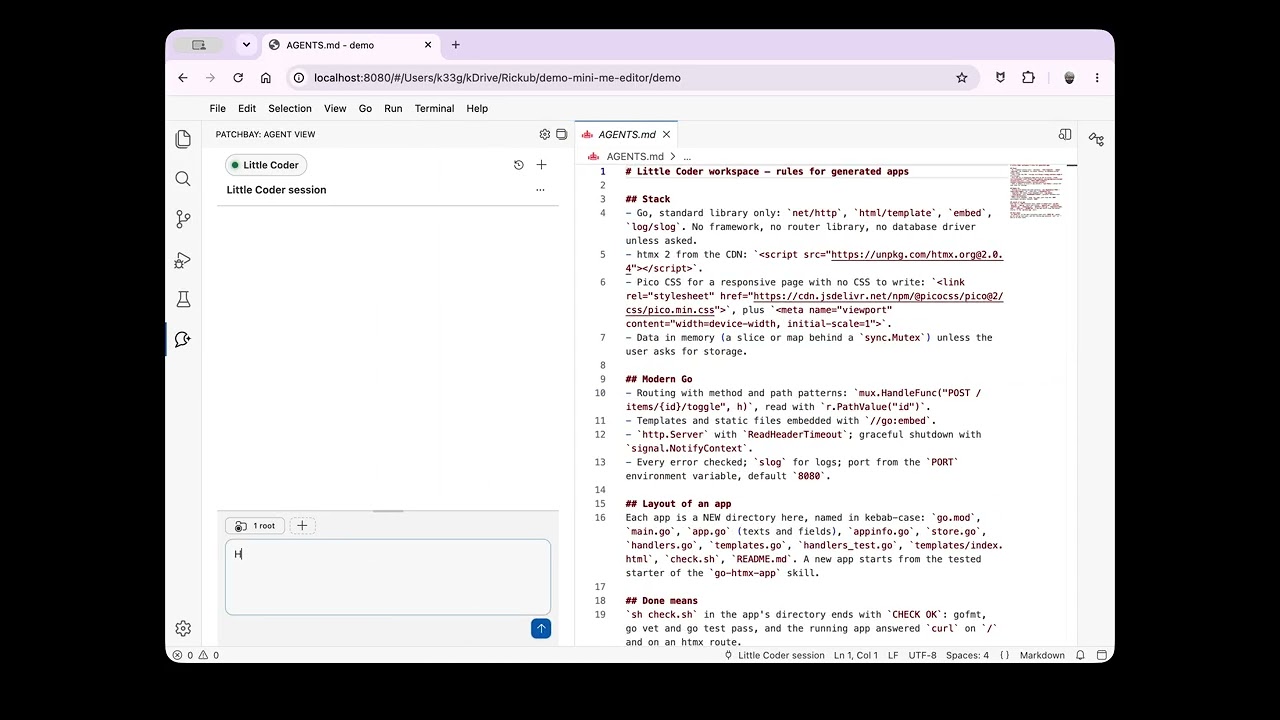Toggle the editor preview split icon

(x=1065, y=134)
